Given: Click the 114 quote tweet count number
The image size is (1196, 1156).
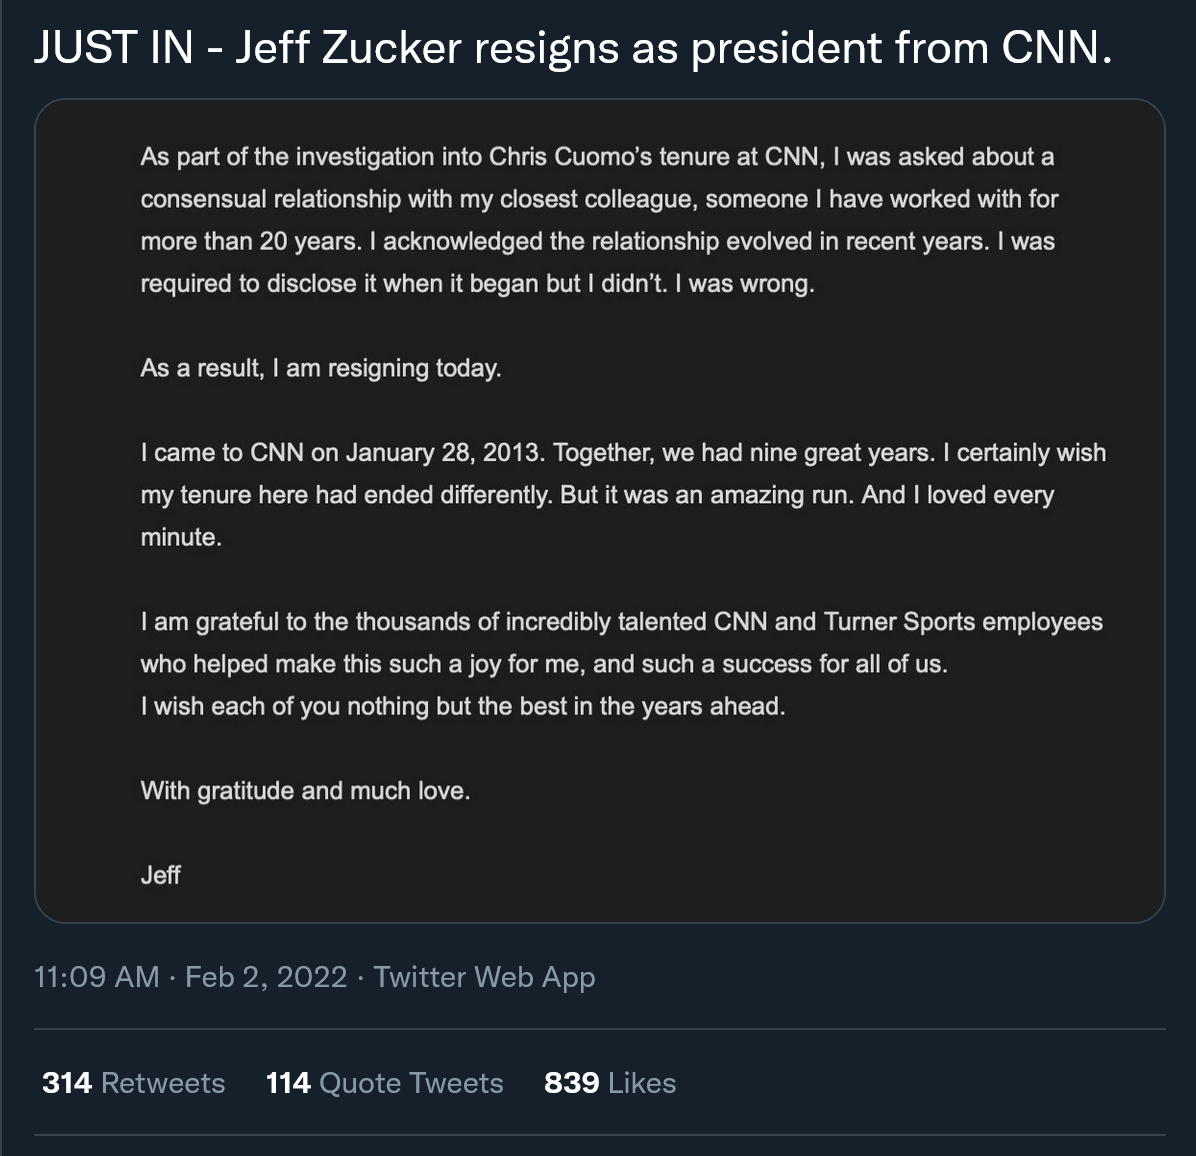Looking at the screenshot, I should 288,1083.
